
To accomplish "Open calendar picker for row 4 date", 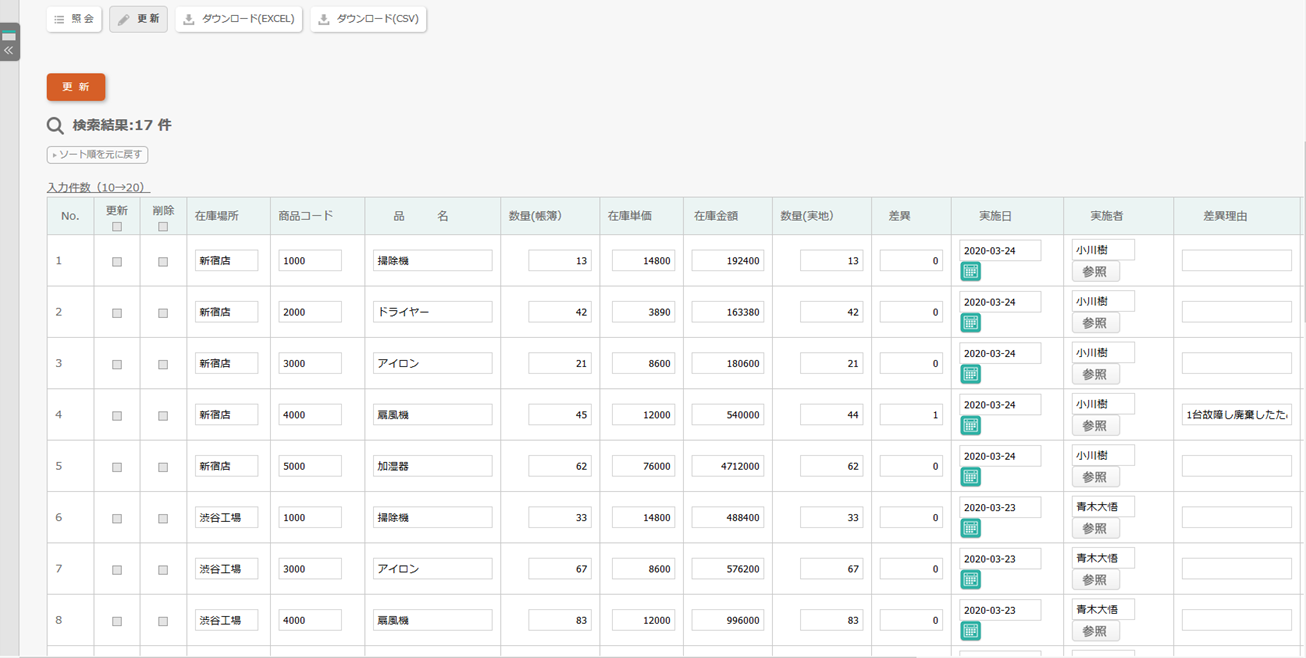I will (x=970, y=426).
